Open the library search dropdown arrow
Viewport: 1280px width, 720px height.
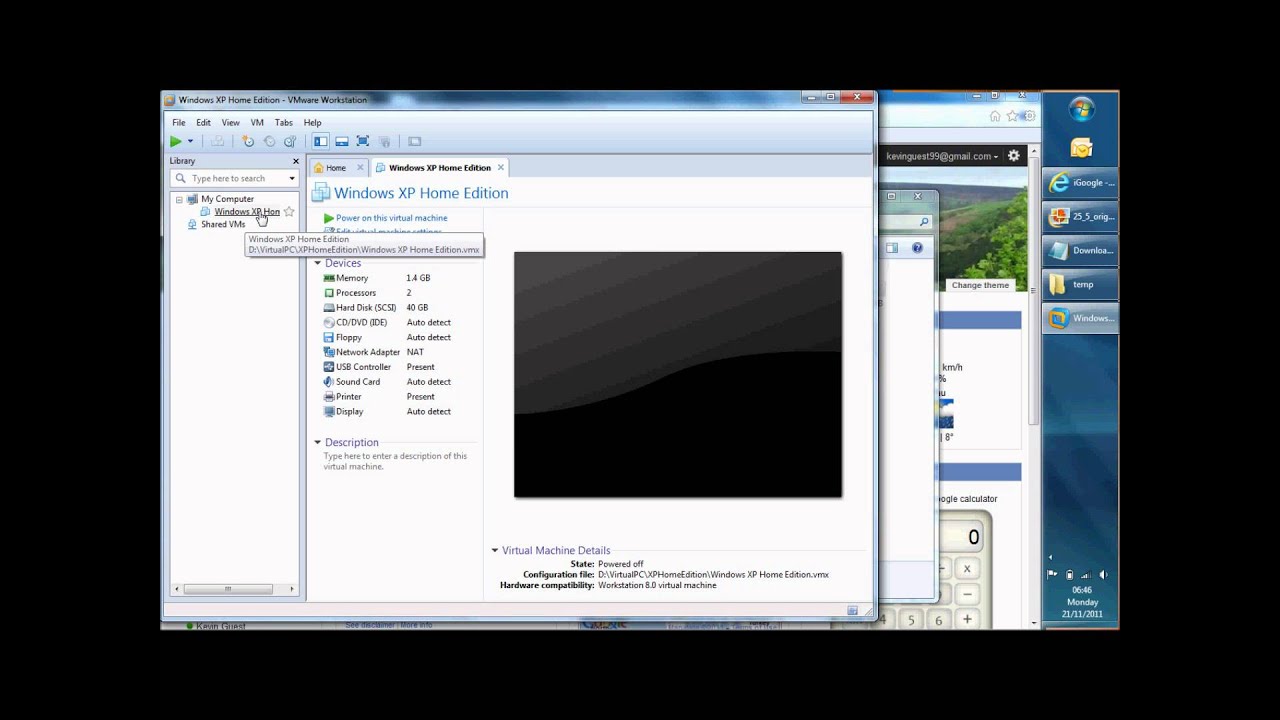pos(292,178)
